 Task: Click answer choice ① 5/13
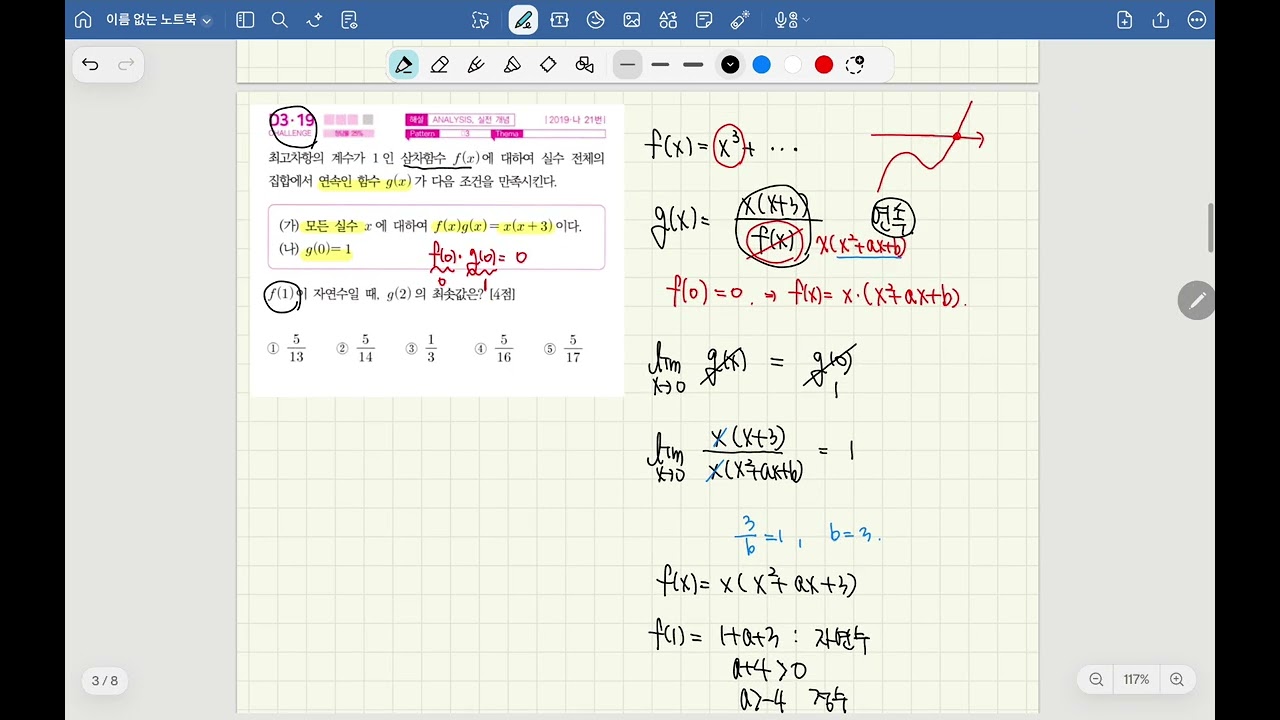[287, 348]
